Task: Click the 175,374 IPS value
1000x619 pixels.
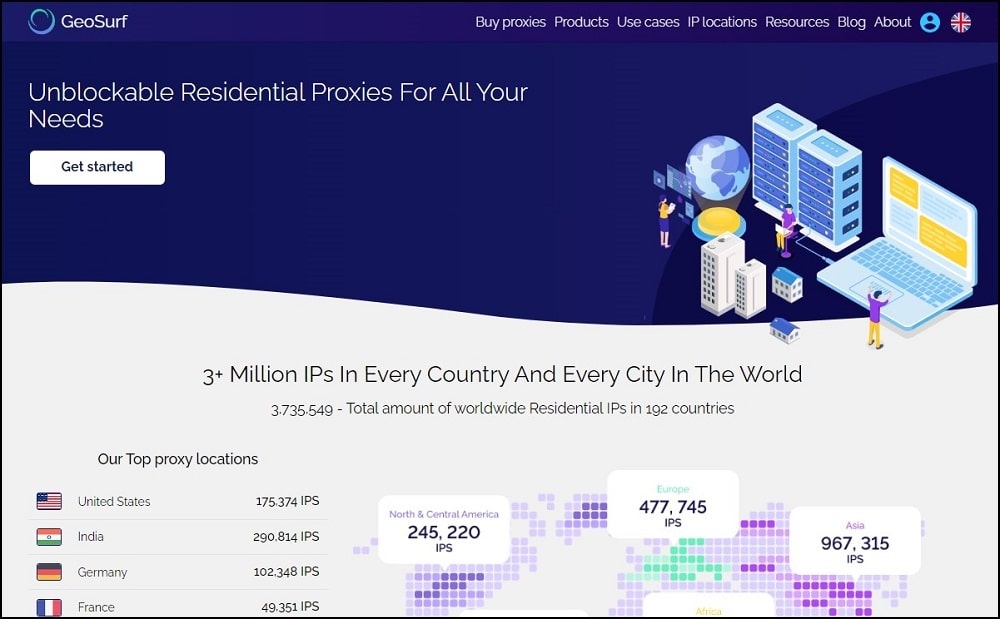Action: [x=287, y=502]
